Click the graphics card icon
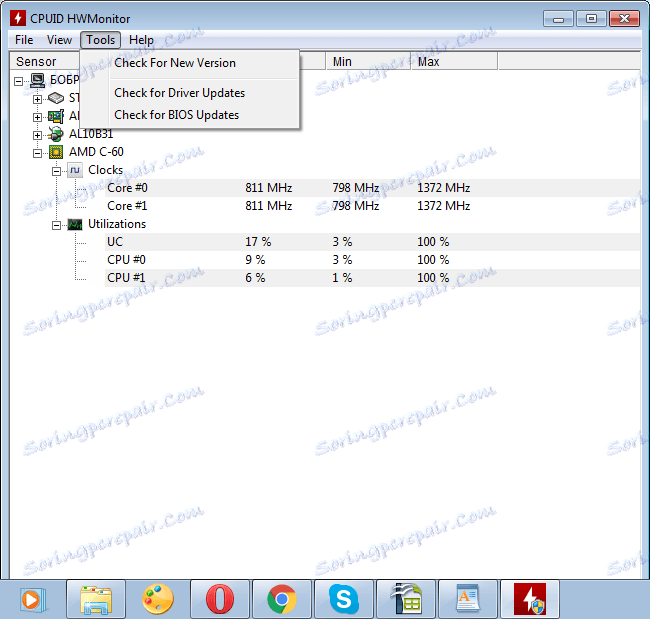The height and width of the screenshot is (619, 650). (56, 117)
